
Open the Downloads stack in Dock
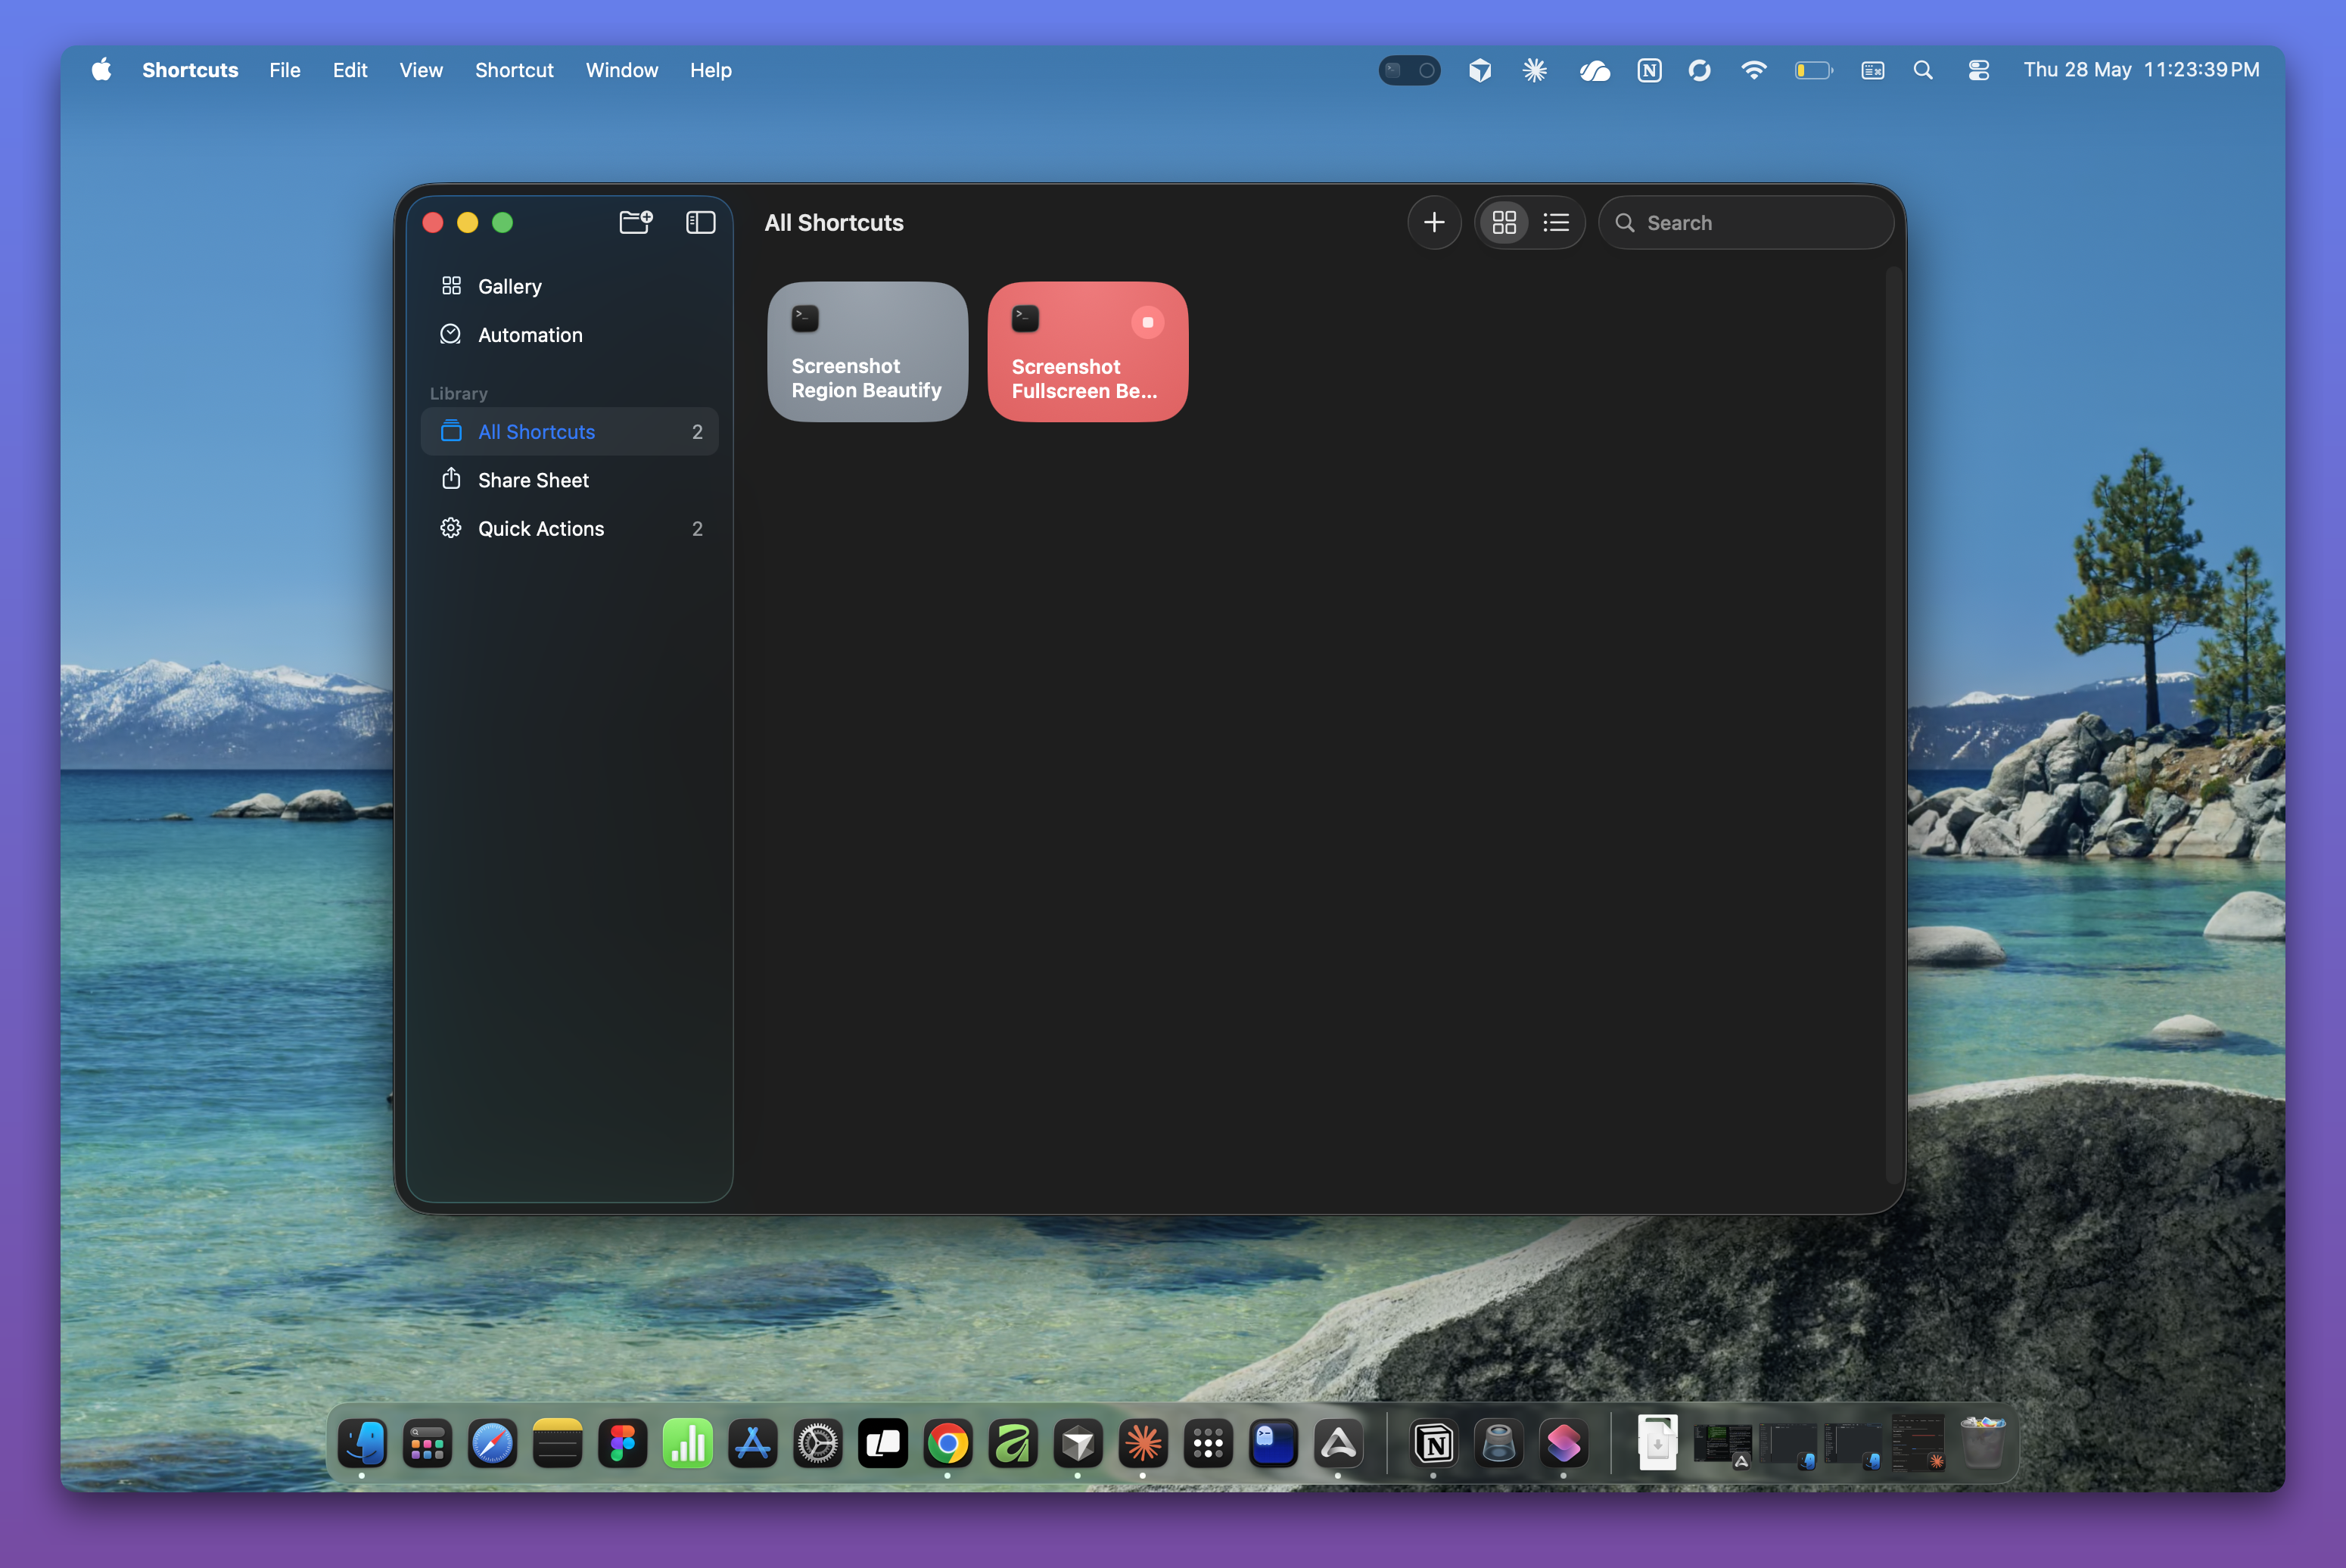[1657, 1443]
